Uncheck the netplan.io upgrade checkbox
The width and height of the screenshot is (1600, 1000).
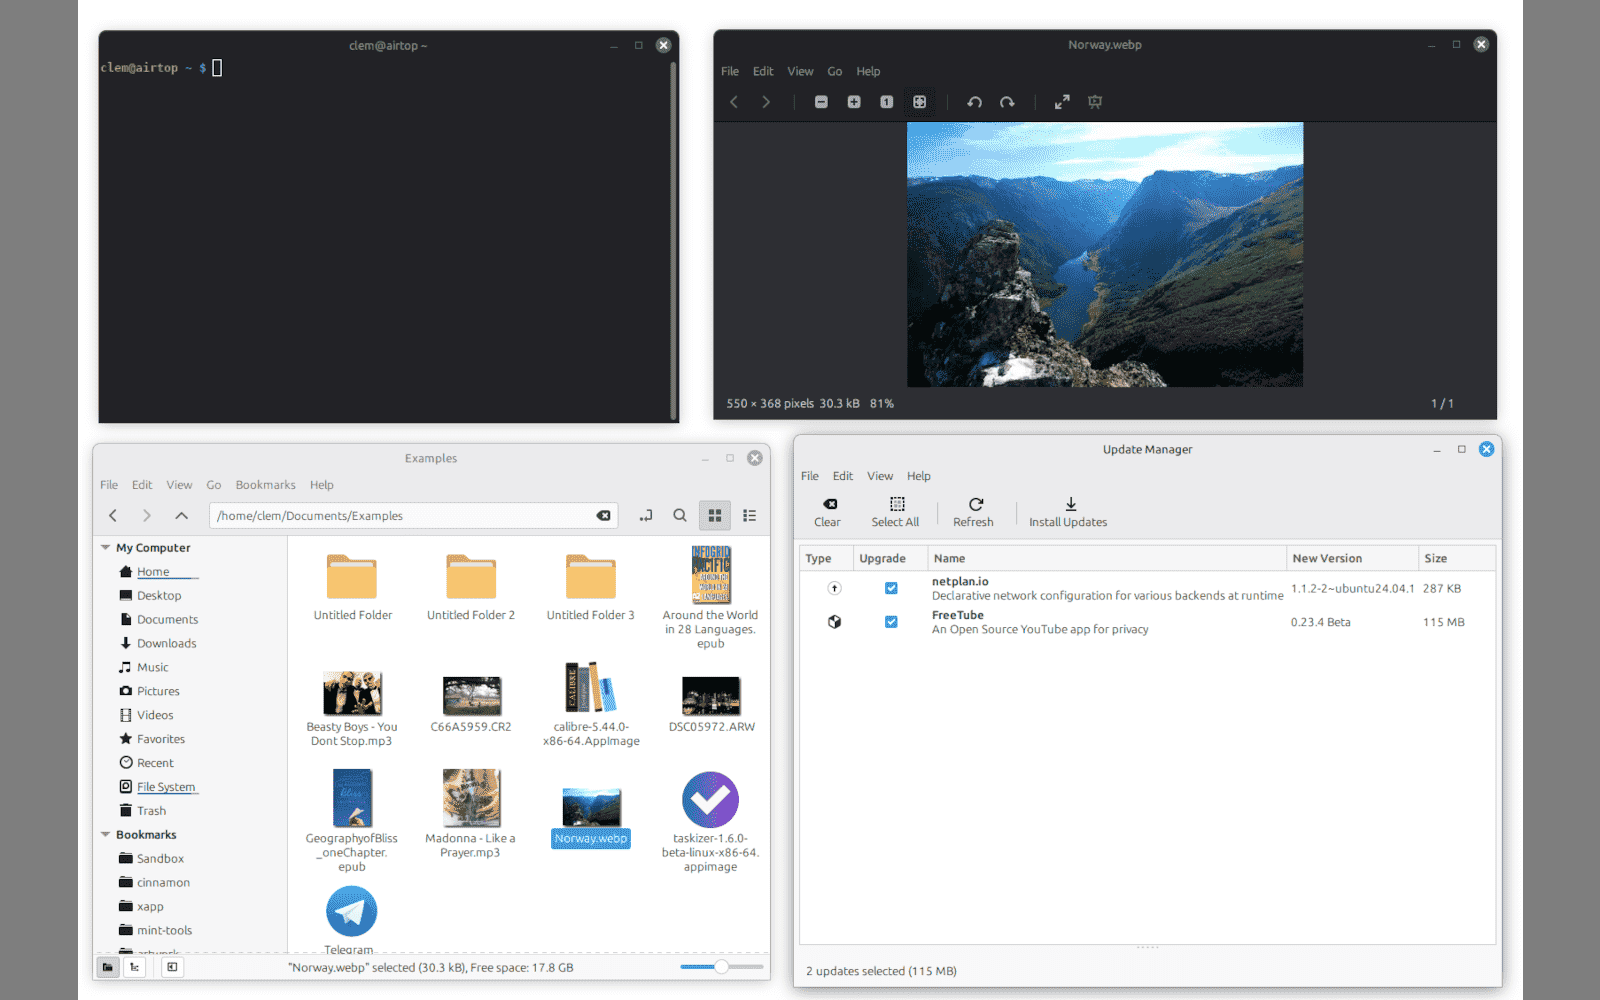(891, 588)
